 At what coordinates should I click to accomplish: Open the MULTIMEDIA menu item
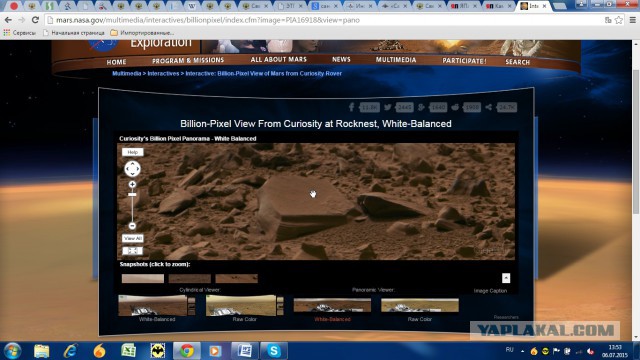[x=396, y=60]
